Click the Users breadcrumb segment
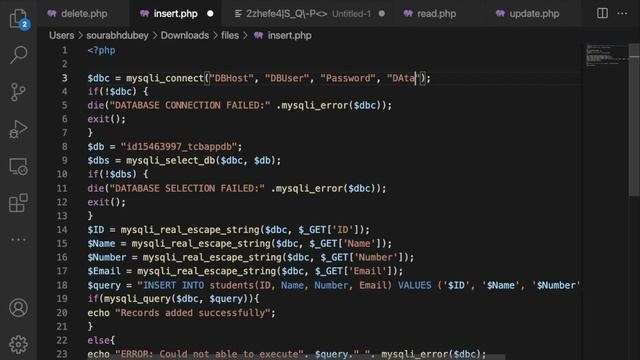 tap(62, 36)
